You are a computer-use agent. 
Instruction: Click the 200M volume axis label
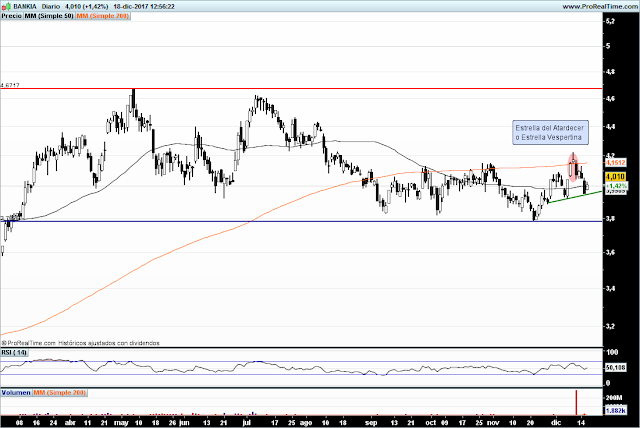(614, 397)
